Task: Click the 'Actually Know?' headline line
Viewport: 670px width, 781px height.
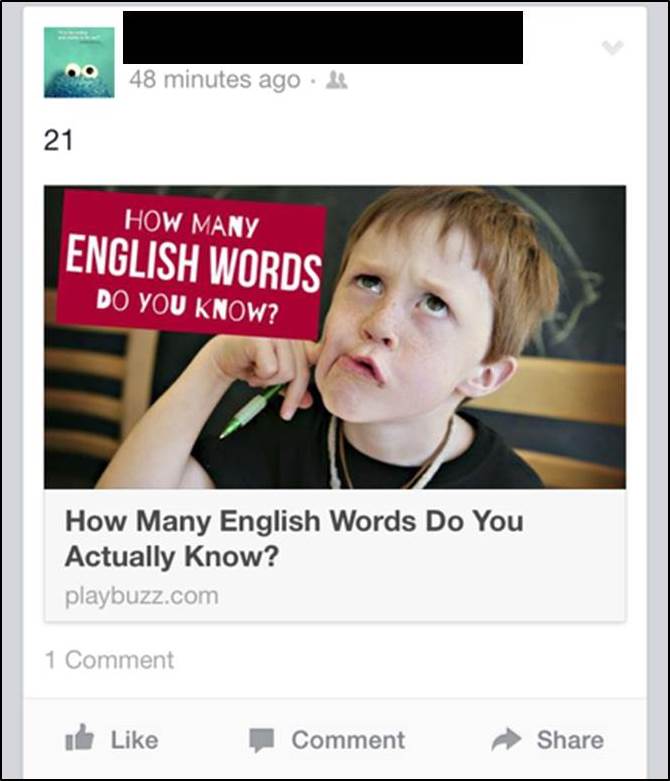Action: 171,557
